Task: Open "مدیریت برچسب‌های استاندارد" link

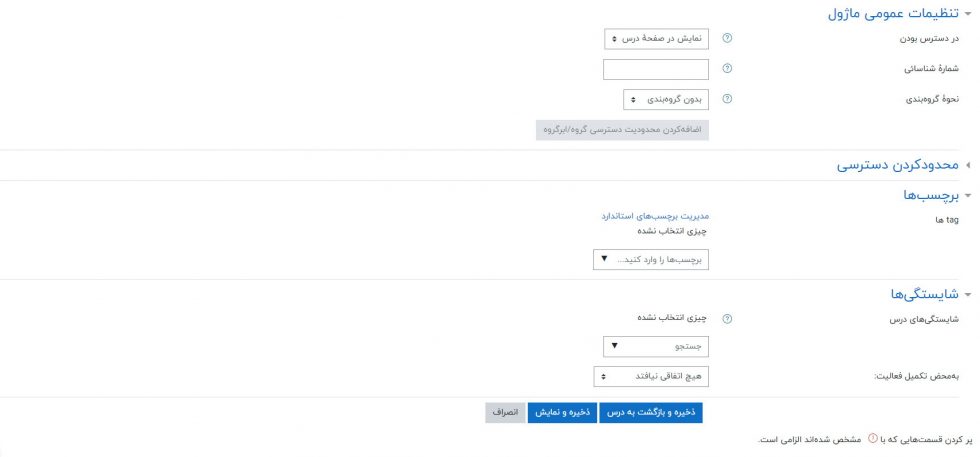Action: coord(654,216)
